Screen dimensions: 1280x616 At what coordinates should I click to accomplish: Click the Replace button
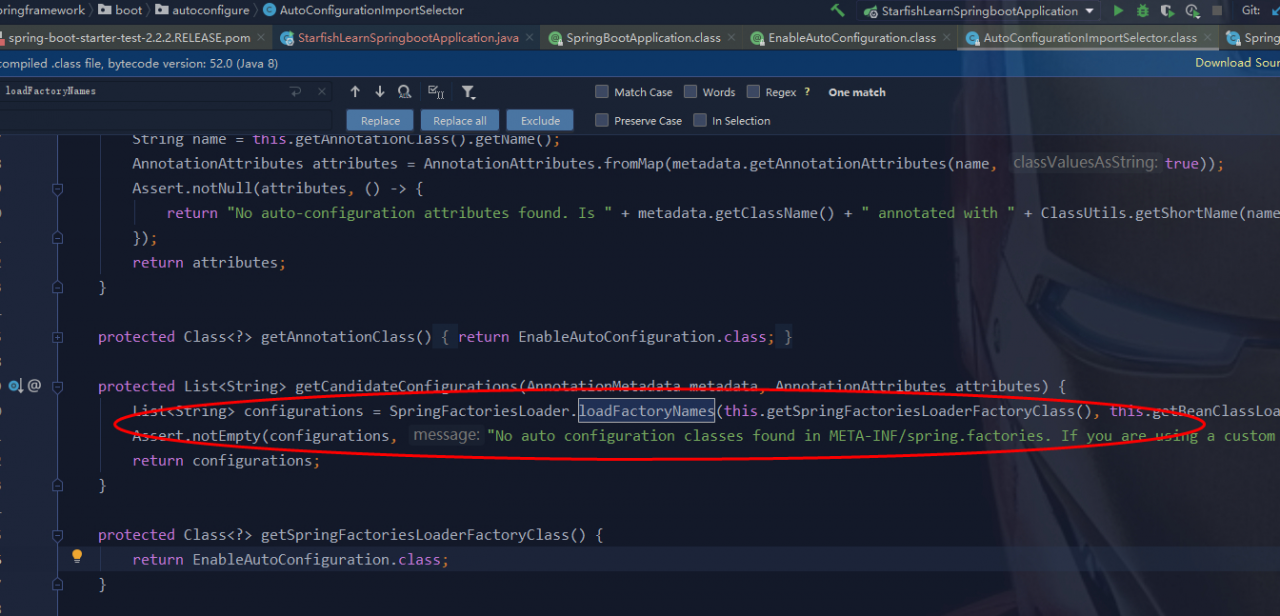[x=380, y=120]
